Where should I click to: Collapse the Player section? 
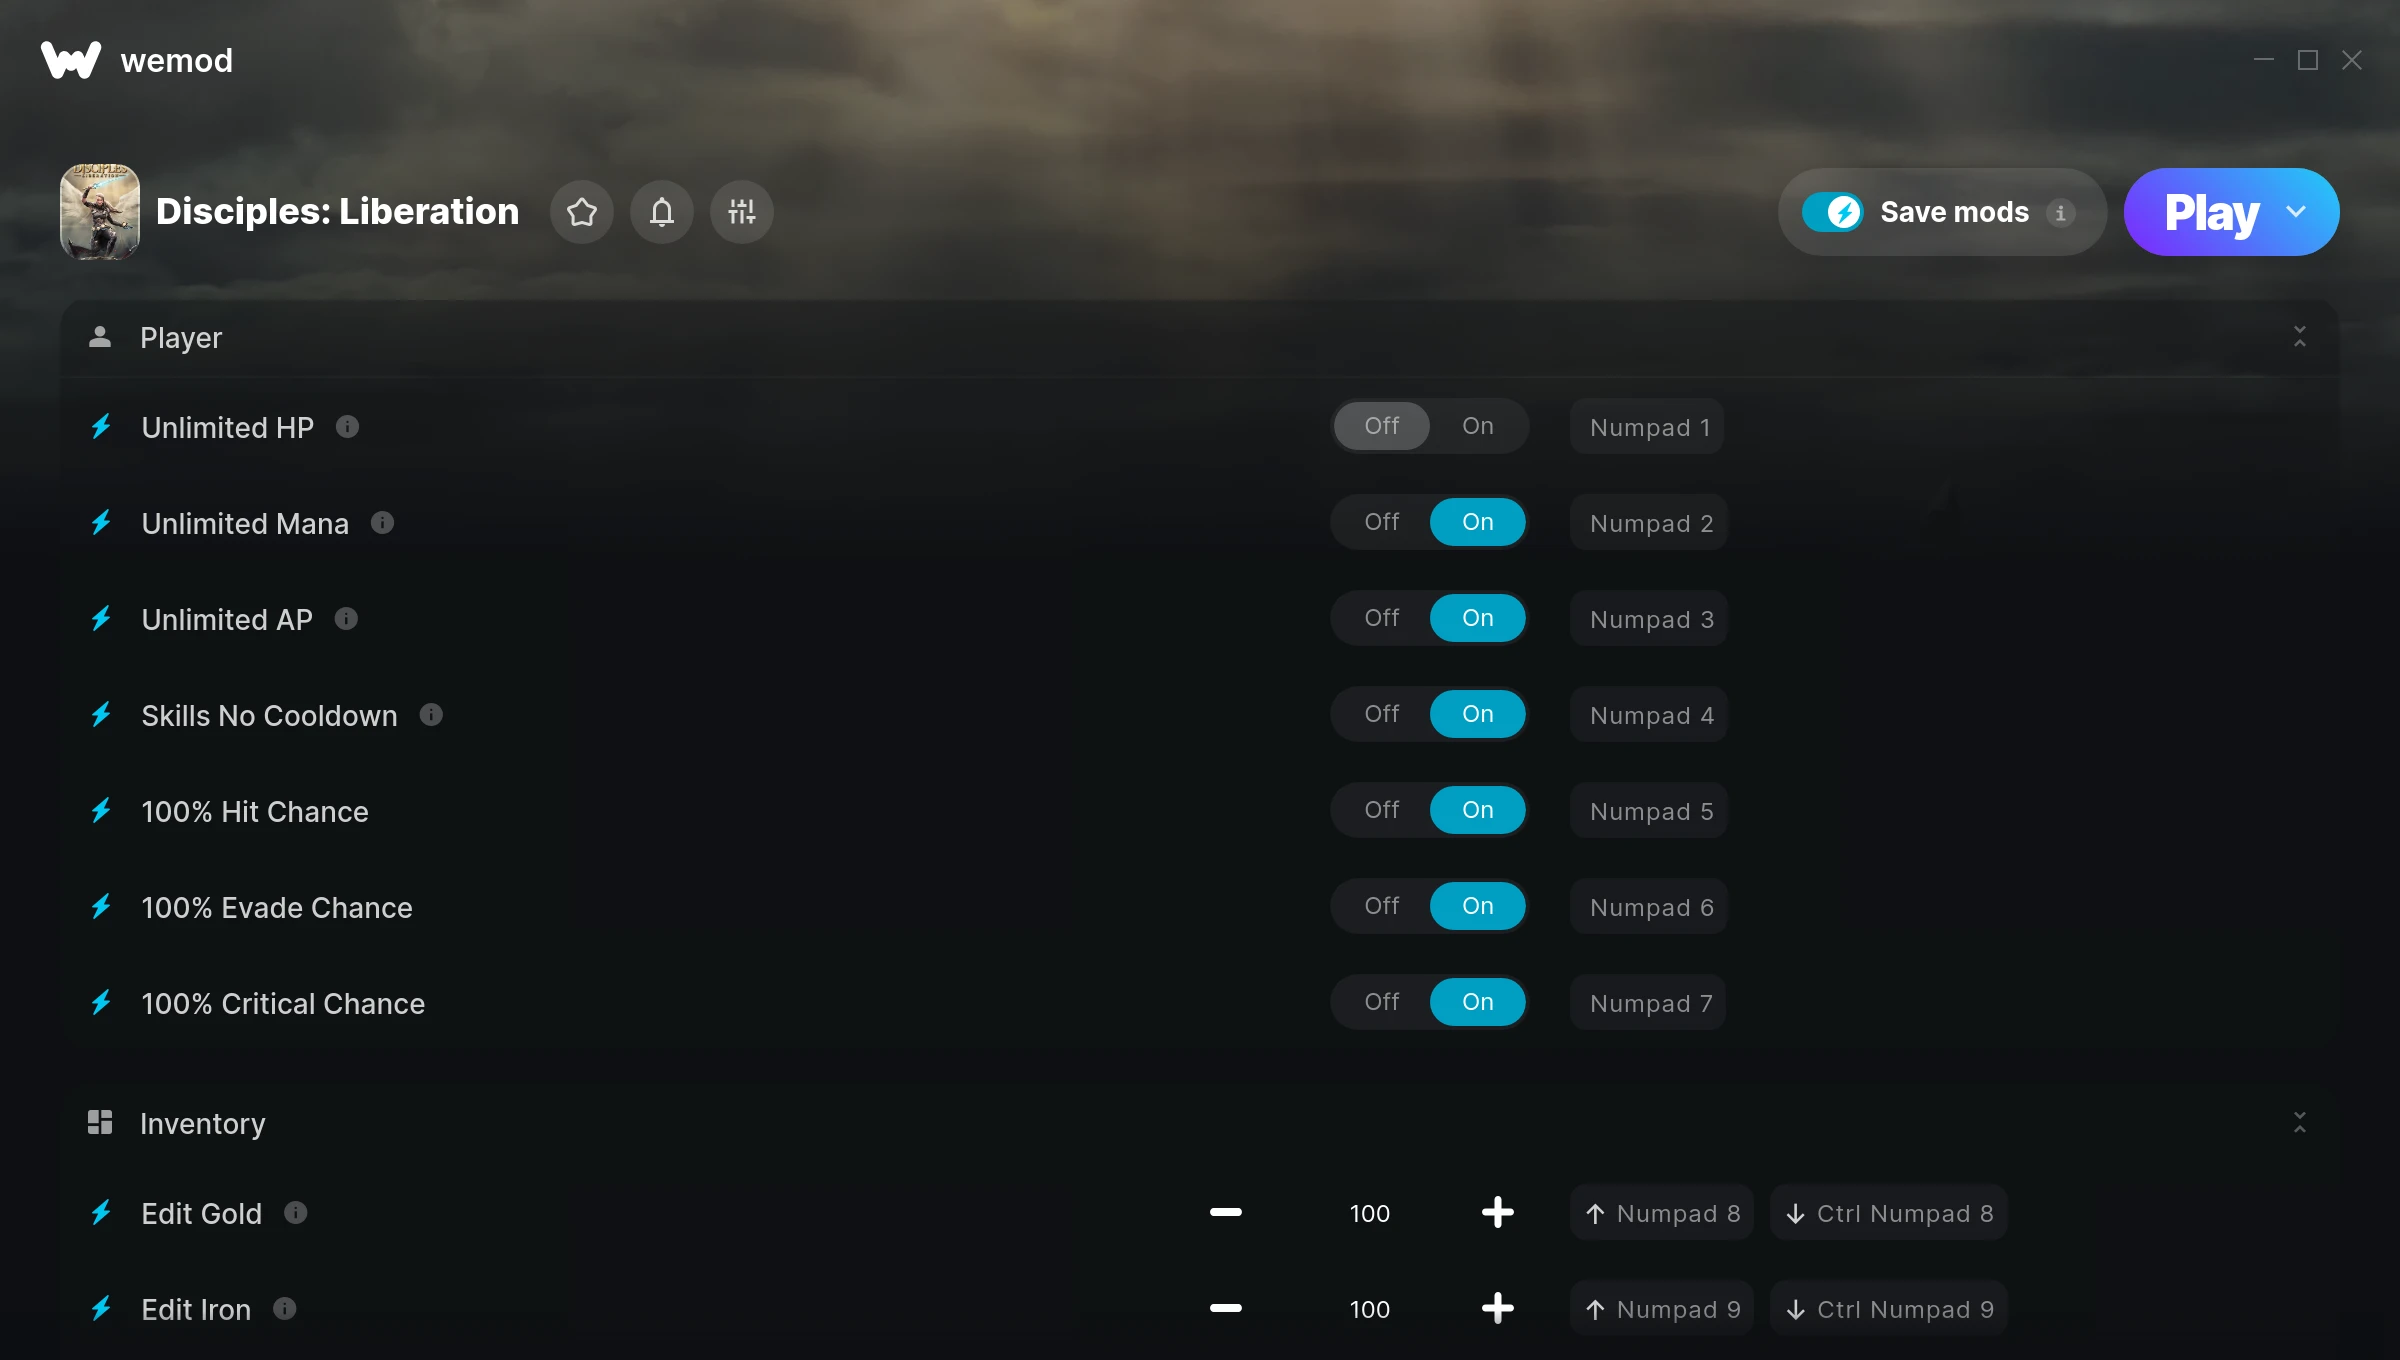pyautogui.click(x=2299, y=337)
